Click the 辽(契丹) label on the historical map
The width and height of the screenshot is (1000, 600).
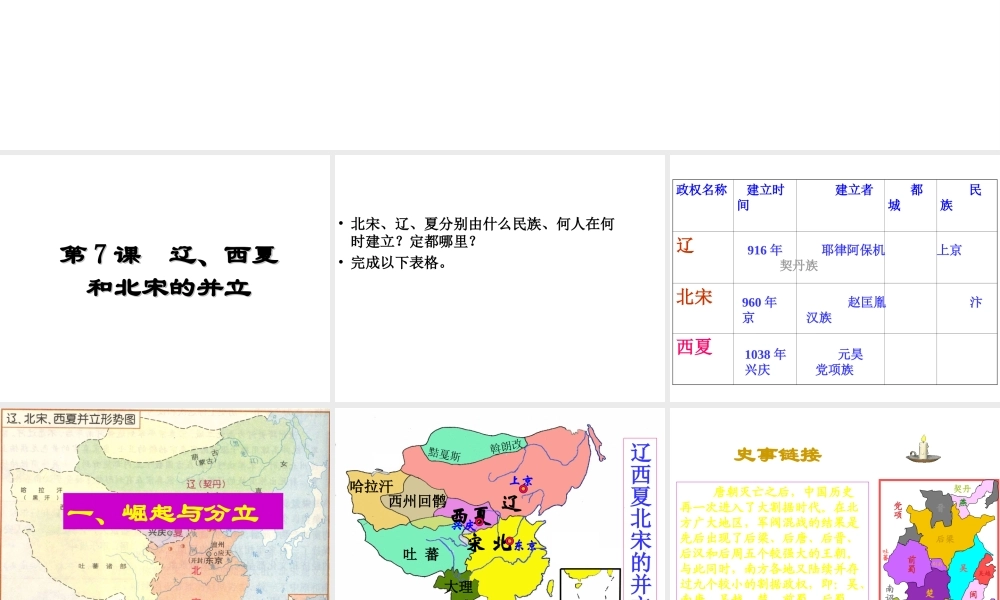click(205, 484)
